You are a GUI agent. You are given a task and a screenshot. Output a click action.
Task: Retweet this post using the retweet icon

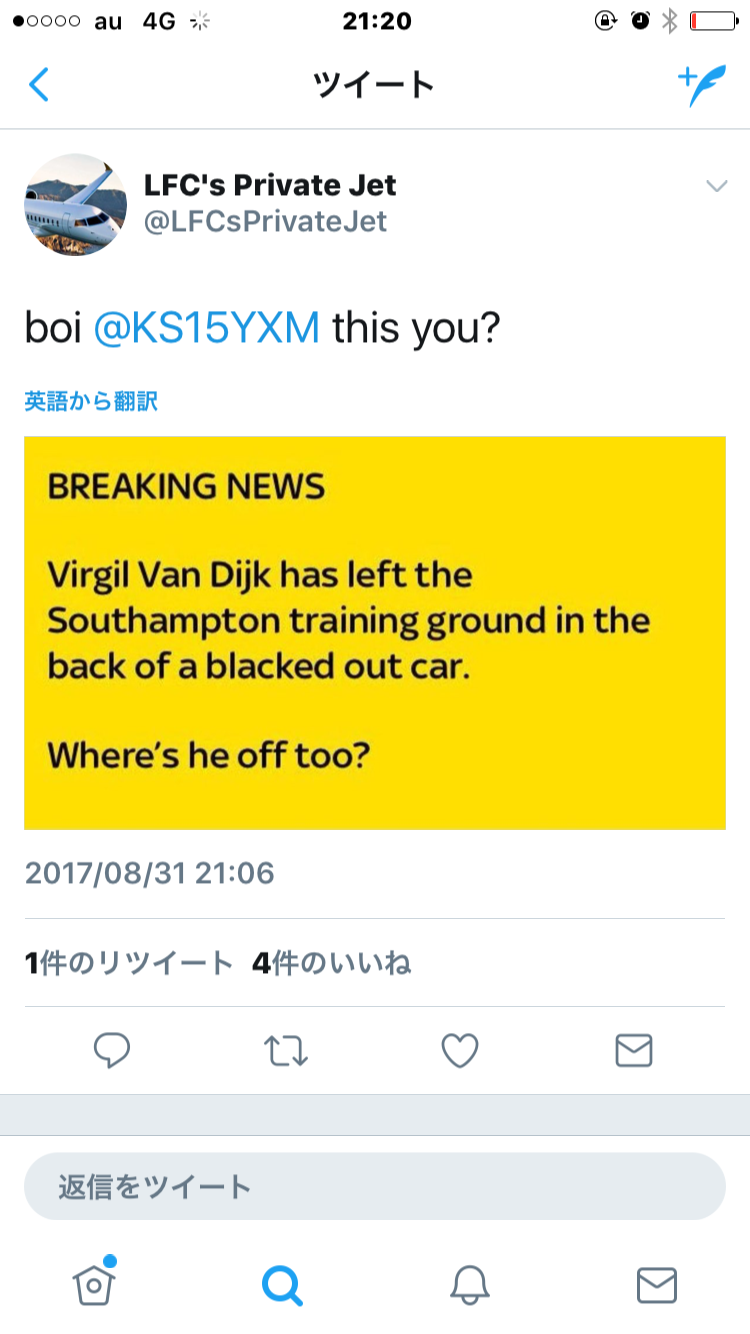pyautogui.click(x=286, y=1050)
